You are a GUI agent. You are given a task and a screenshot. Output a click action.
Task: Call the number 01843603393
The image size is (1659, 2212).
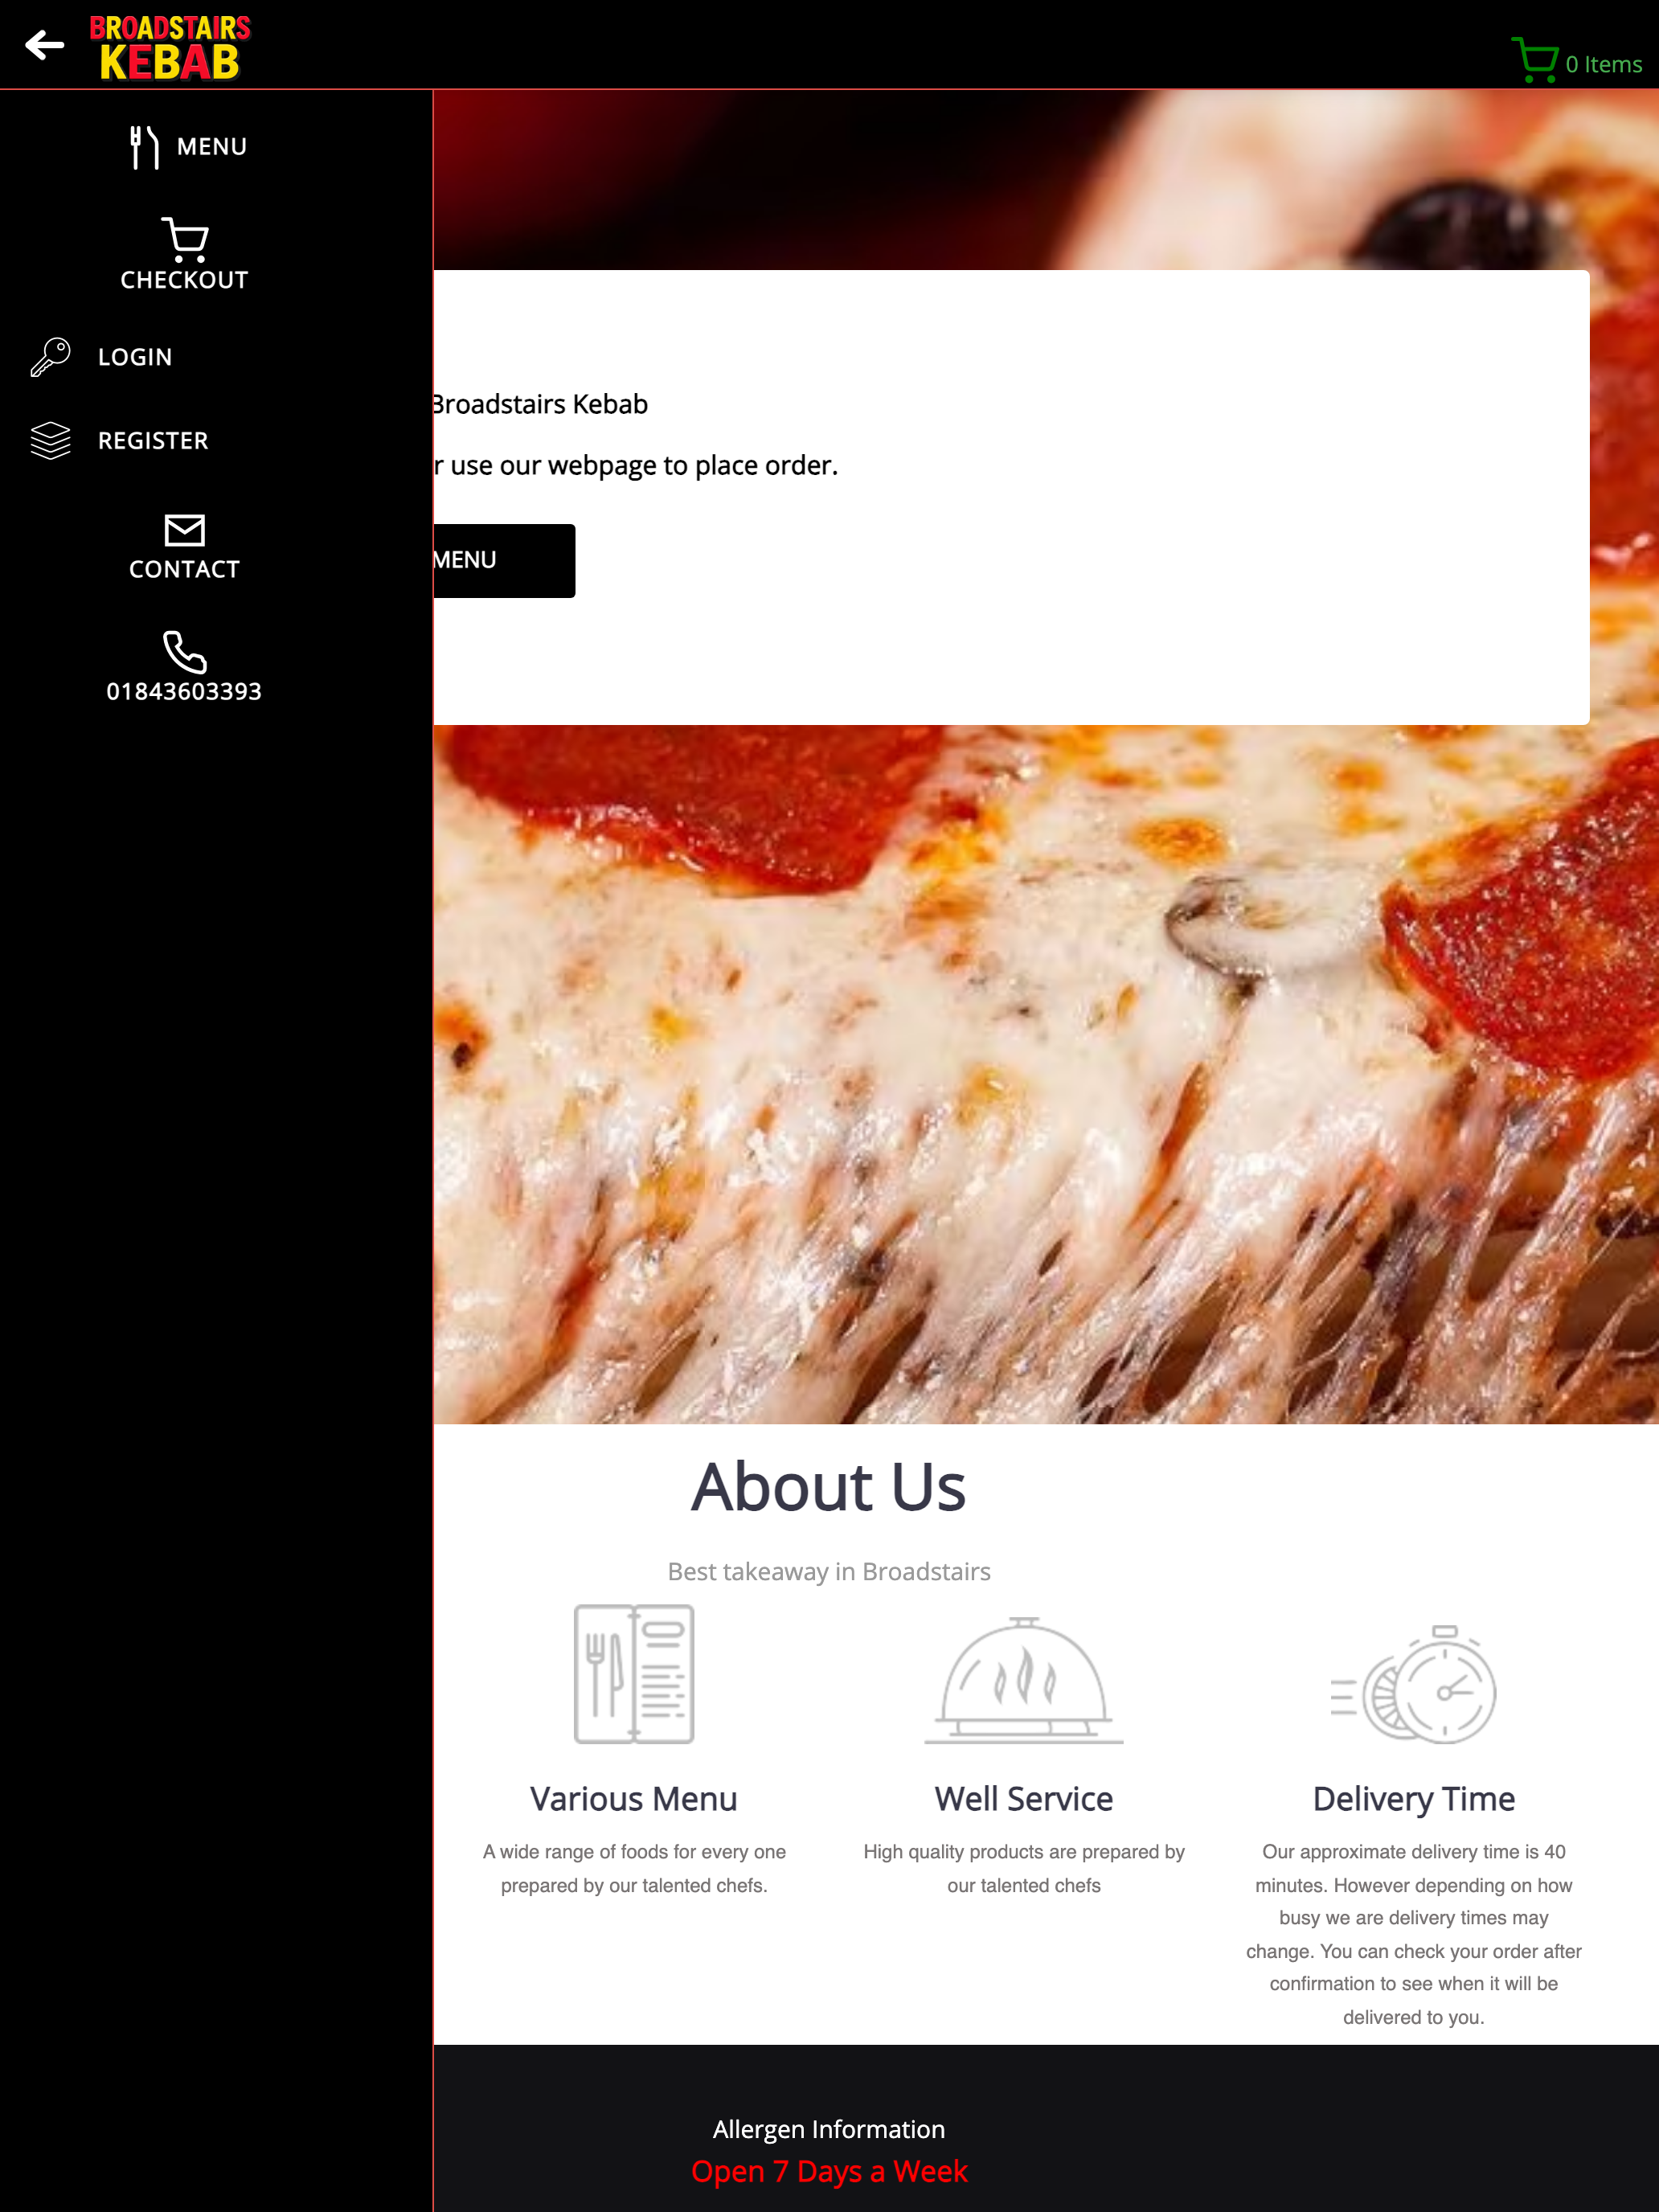(x=184, y=691)
